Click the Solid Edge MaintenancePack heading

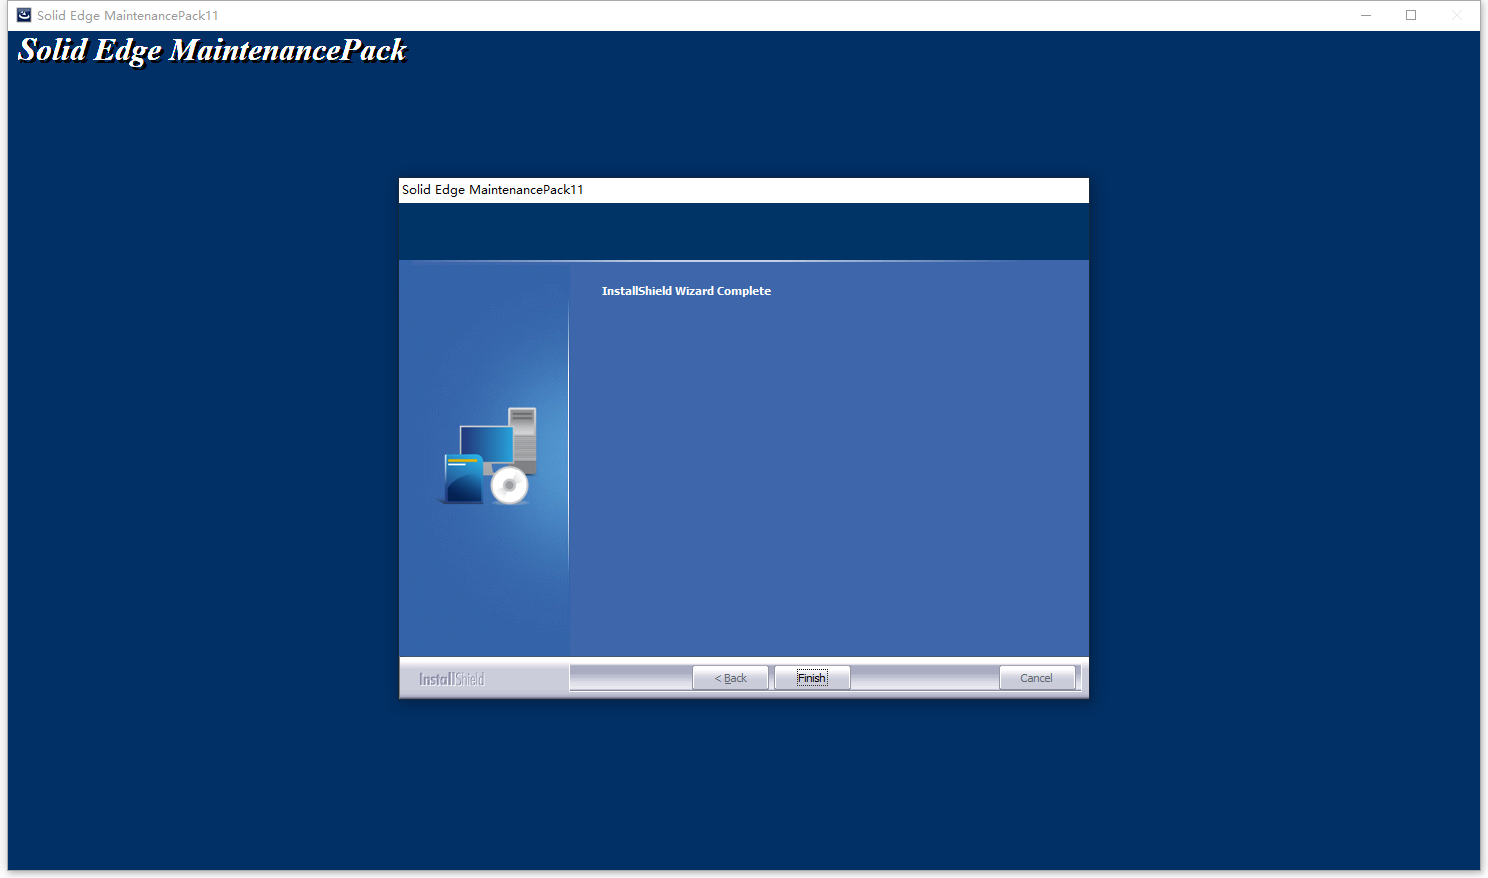click(x=213, y=51)
